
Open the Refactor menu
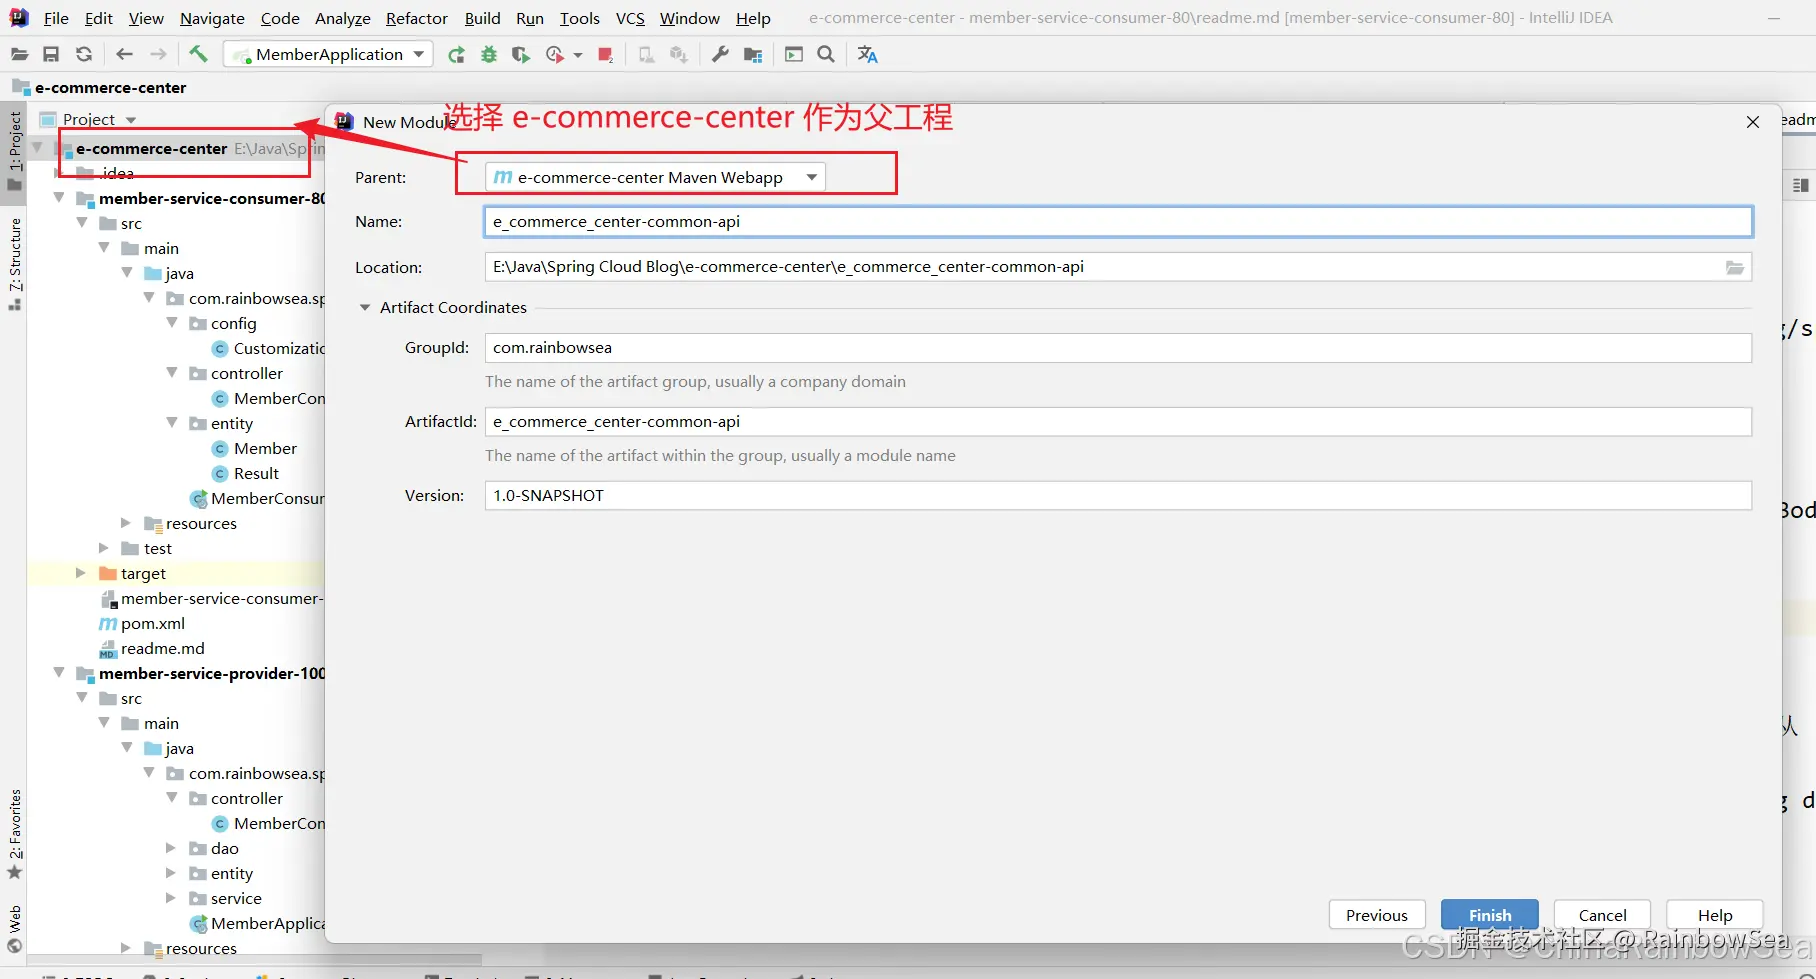coord(417,18)
